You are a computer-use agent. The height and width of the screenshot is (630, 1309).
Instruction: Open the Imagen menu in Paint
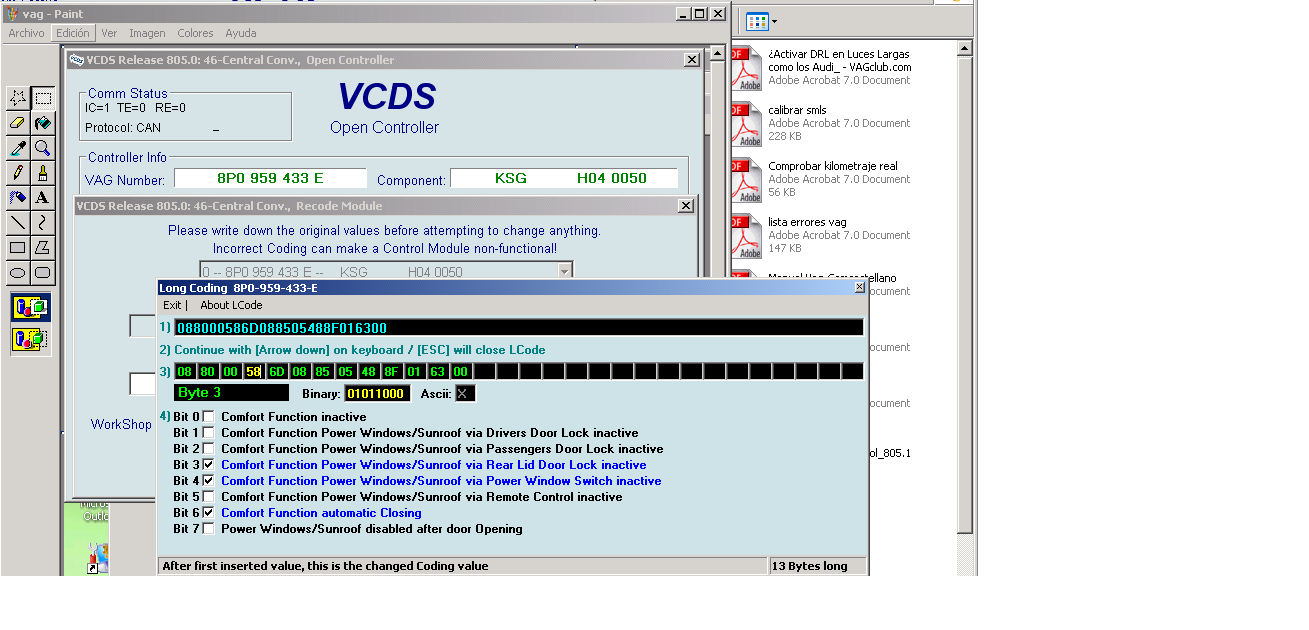148,33
